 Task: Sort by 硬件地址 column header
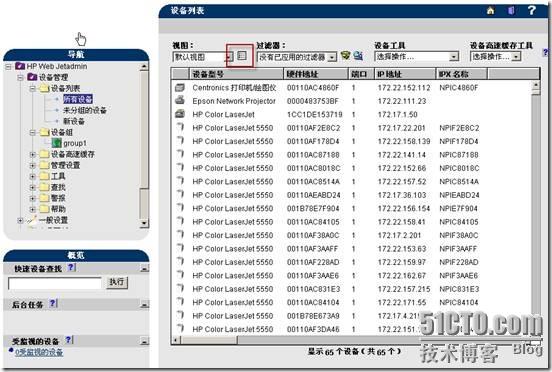tap(315, 74)
